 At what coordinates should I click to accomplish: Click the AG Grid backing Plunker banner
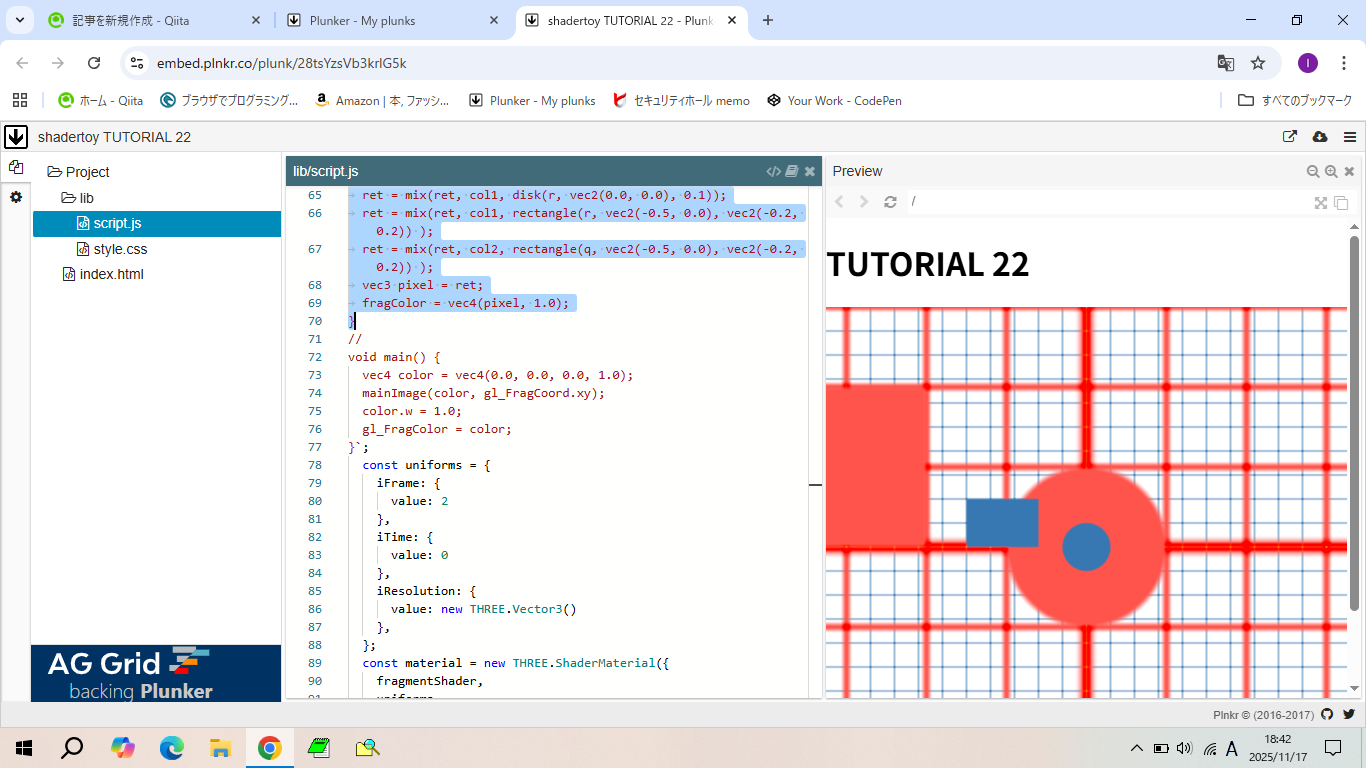click(156, 673)
